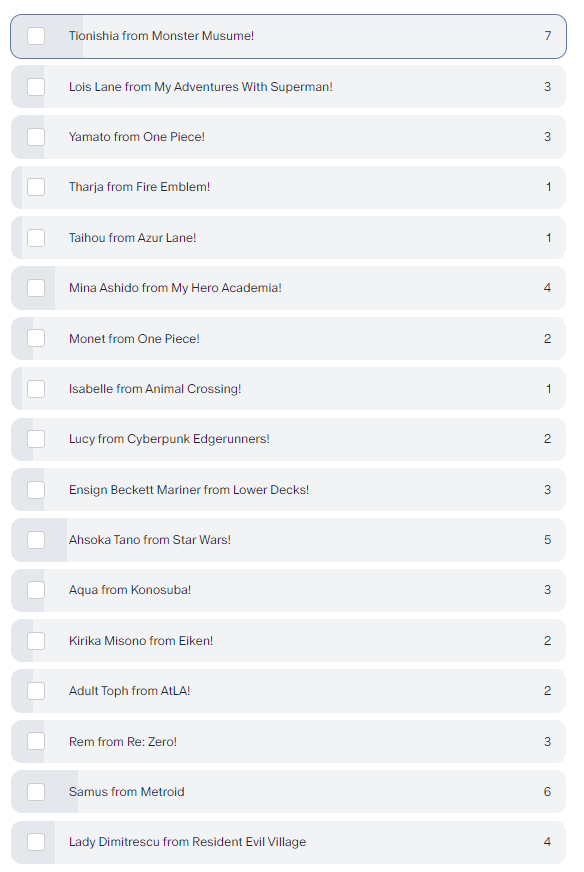Check the Monet from One Piece box

(36, 338)
